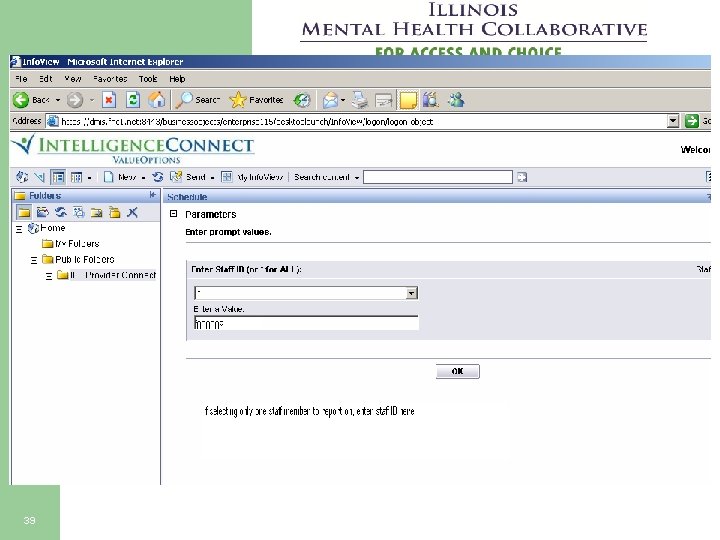Click the move folder icon in Folders toolbar
Screen dimensions: 720x540
click(96, 212)
